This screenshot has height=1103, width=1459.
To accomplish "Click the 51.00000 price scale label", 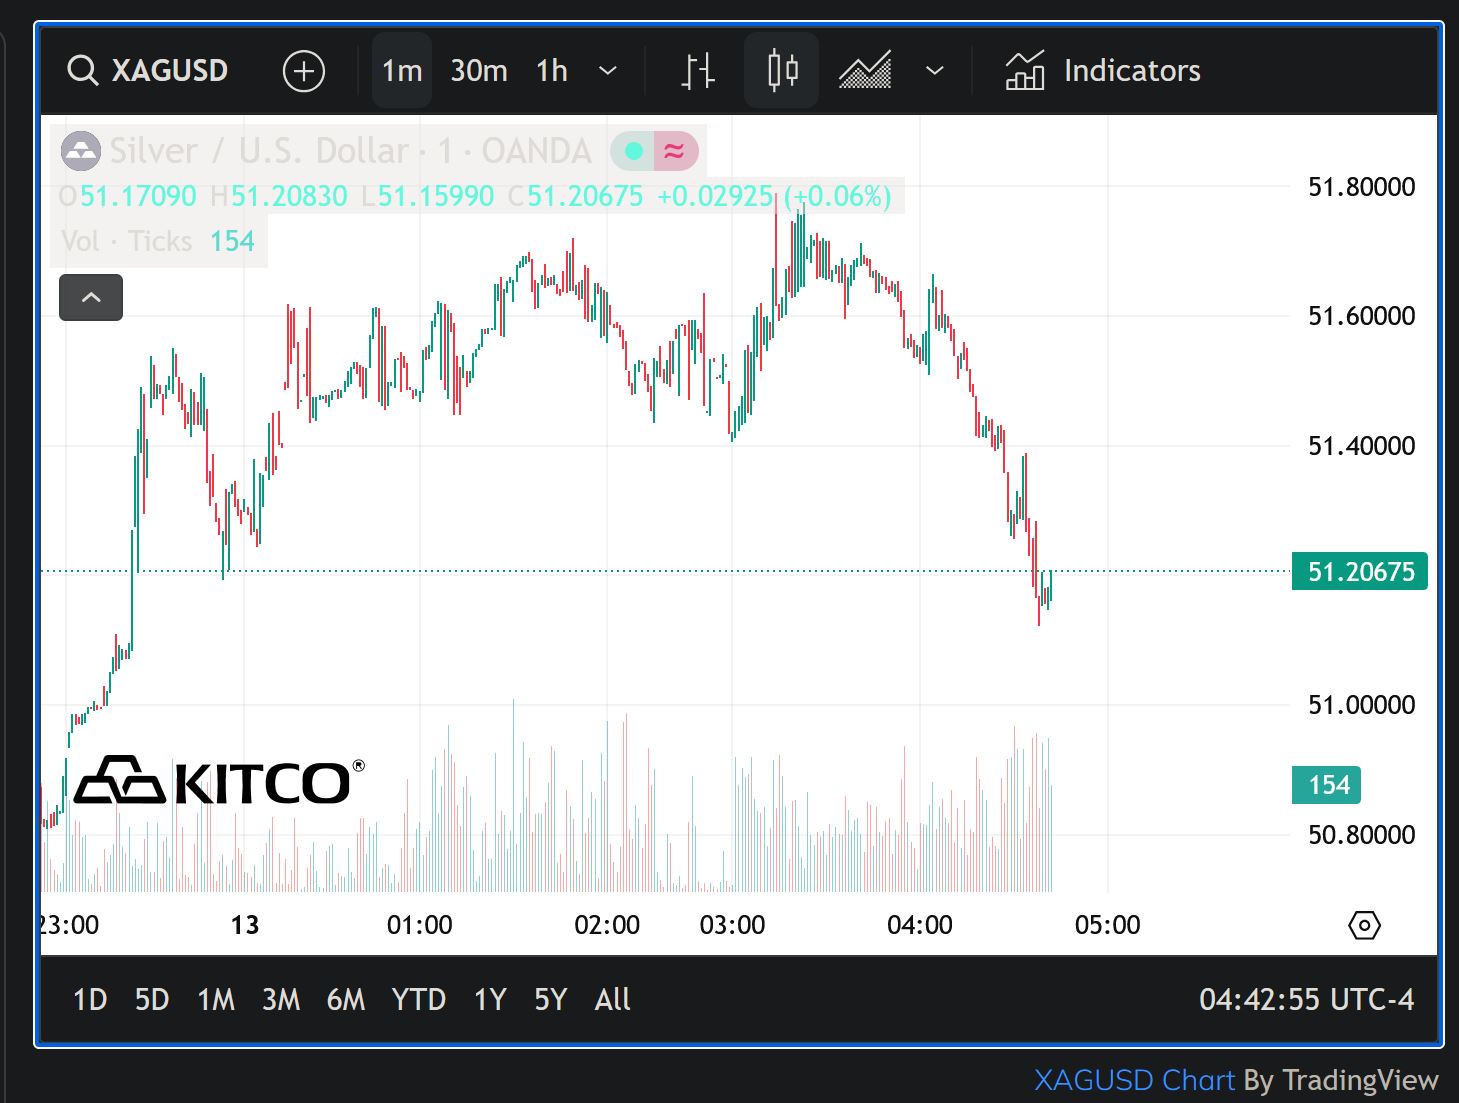I will pyautogui.click(x=1361, y=705).
